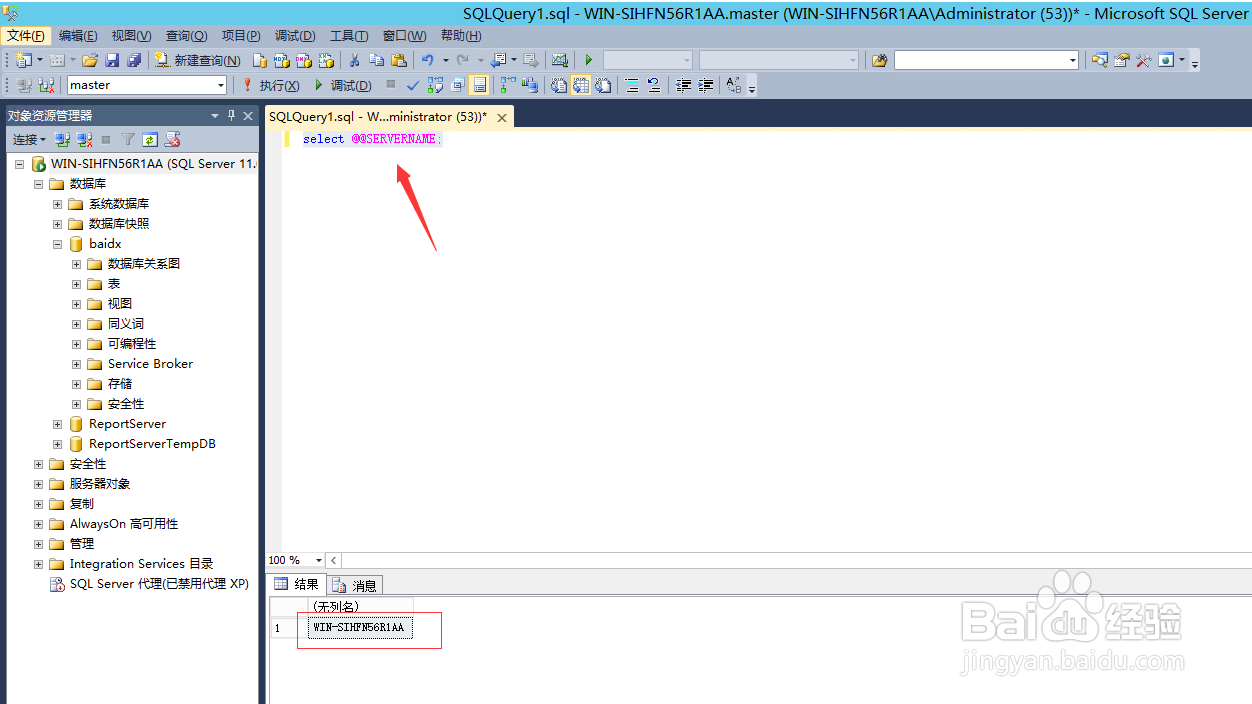
Task: Refresh Object Explorer with refresh icon
Action: click(x=150, y=139)
